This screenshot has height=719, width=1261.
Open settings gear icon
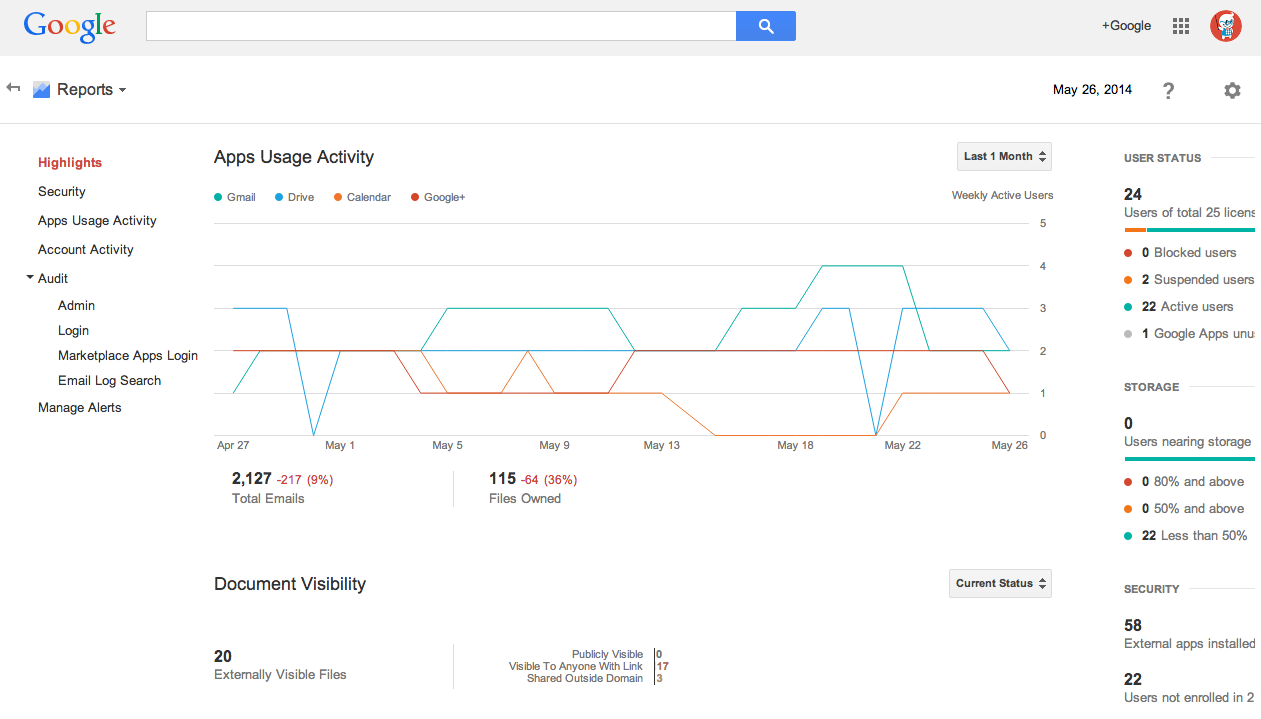click(x=1232, y=90)
